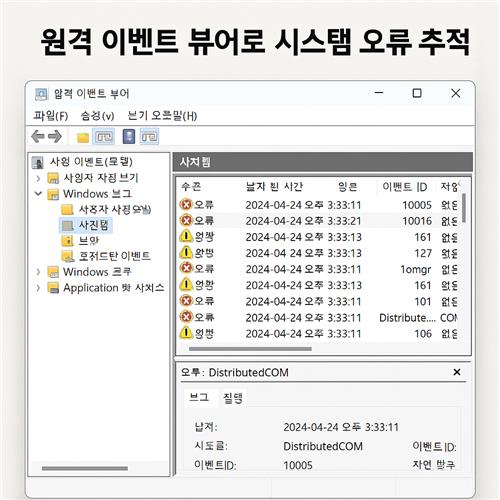Click the back arrow in the toolbar
The height and width of the screenshot is (500, 500).
(x=38, y=137)
